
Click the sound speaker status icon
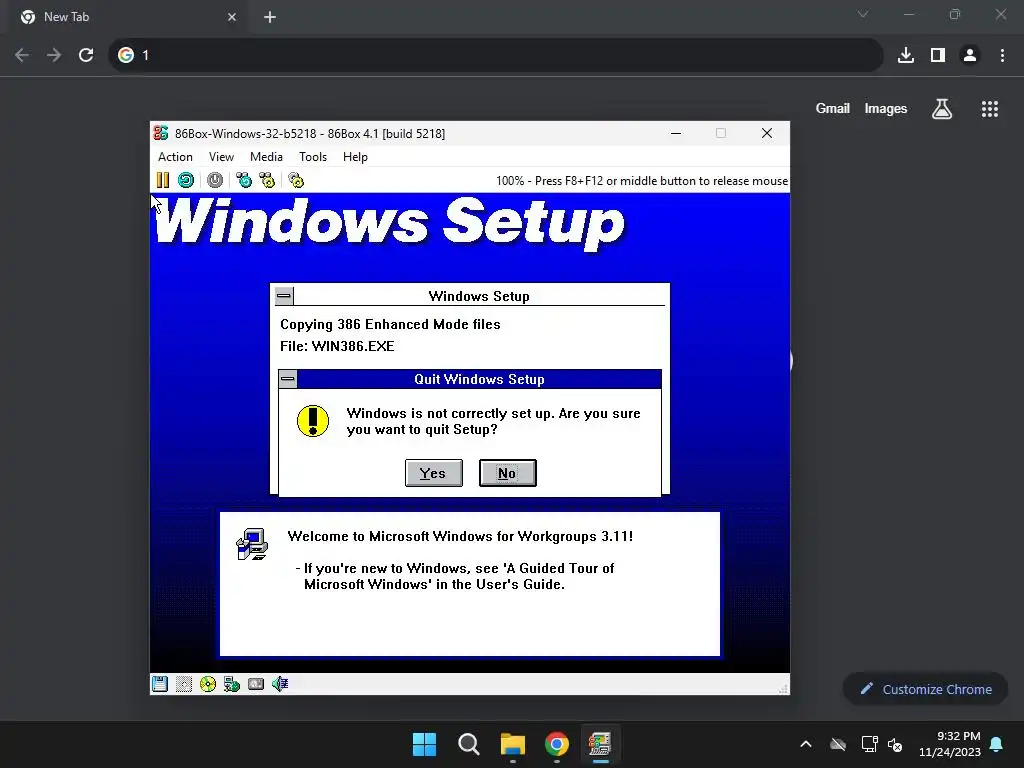(280, 684)
